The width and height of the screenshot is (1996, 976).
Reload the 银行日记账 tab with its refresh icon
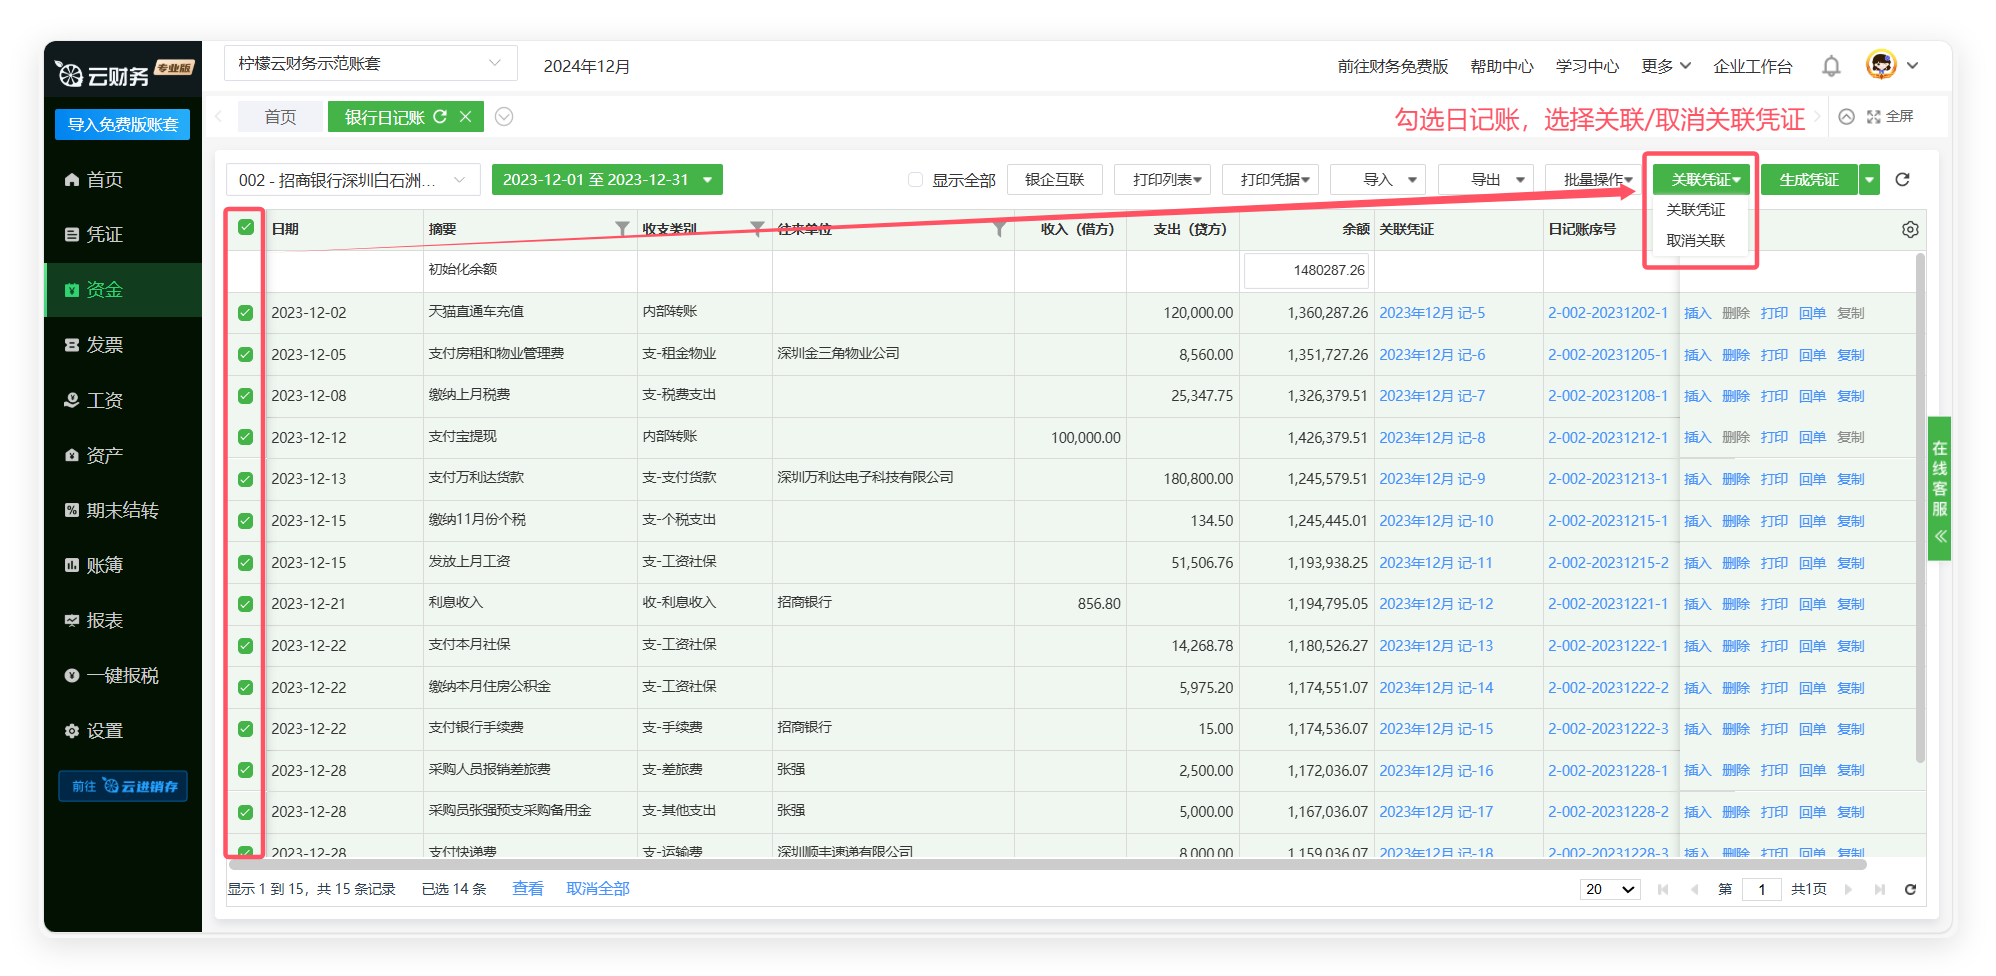440,117
